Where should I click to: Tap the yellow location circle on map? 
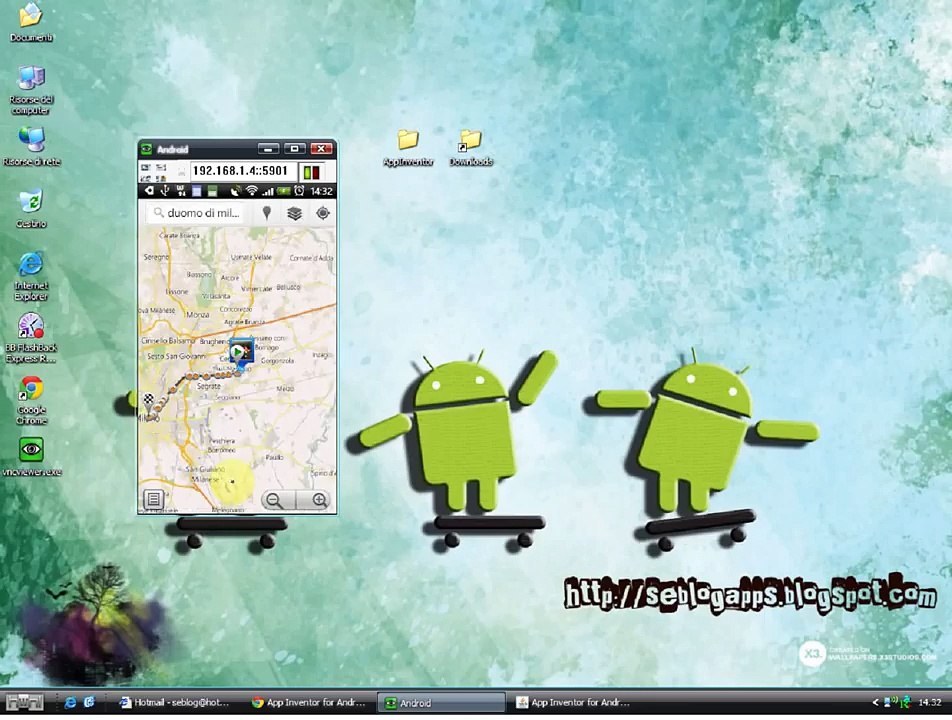[233, 481]
